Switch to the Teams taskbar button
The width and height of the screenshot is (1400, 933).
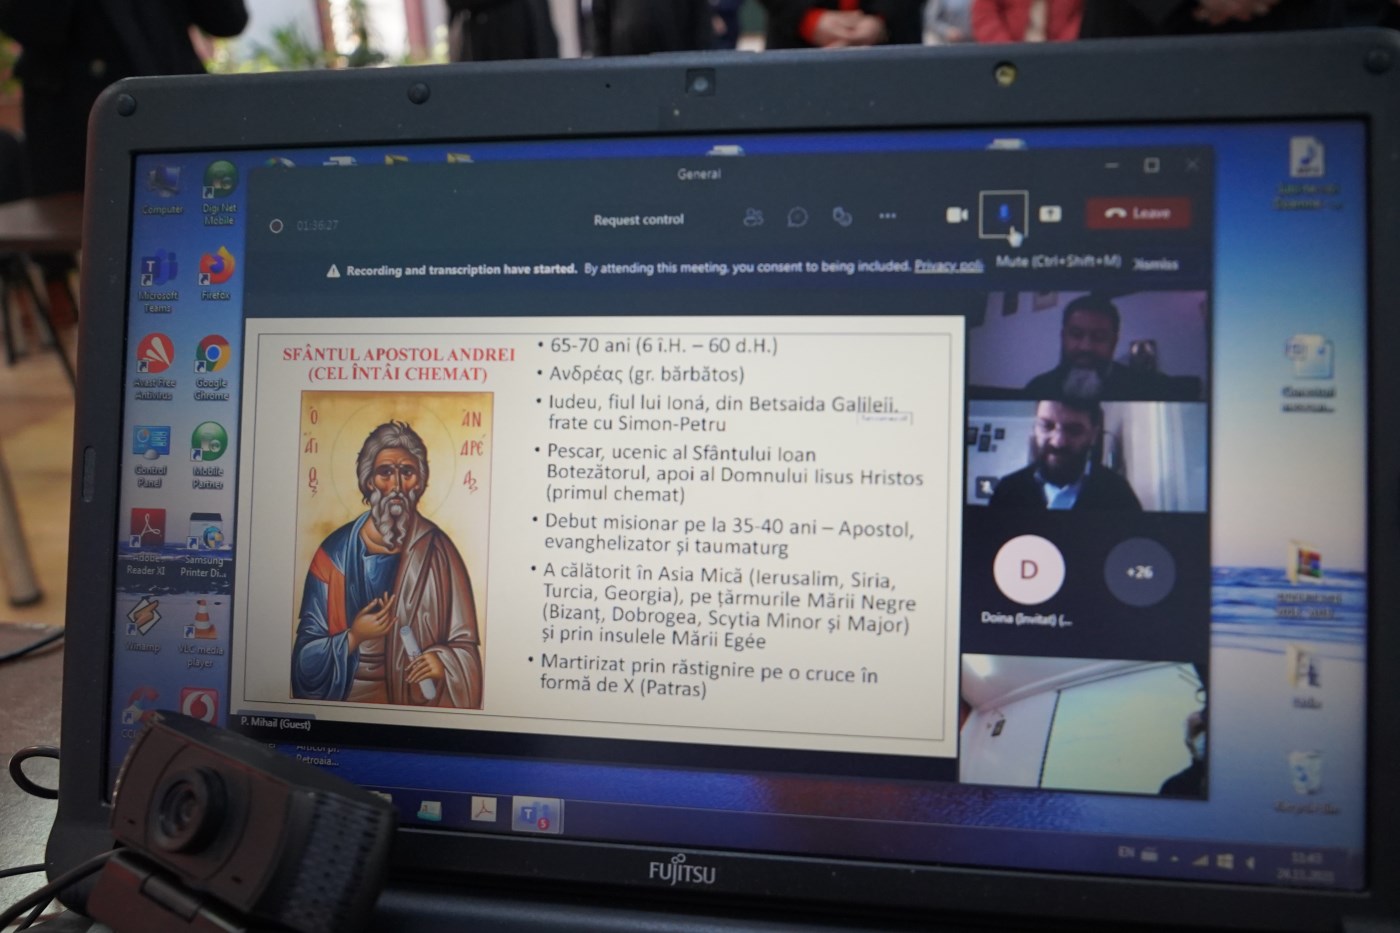(x=537, y=815)
